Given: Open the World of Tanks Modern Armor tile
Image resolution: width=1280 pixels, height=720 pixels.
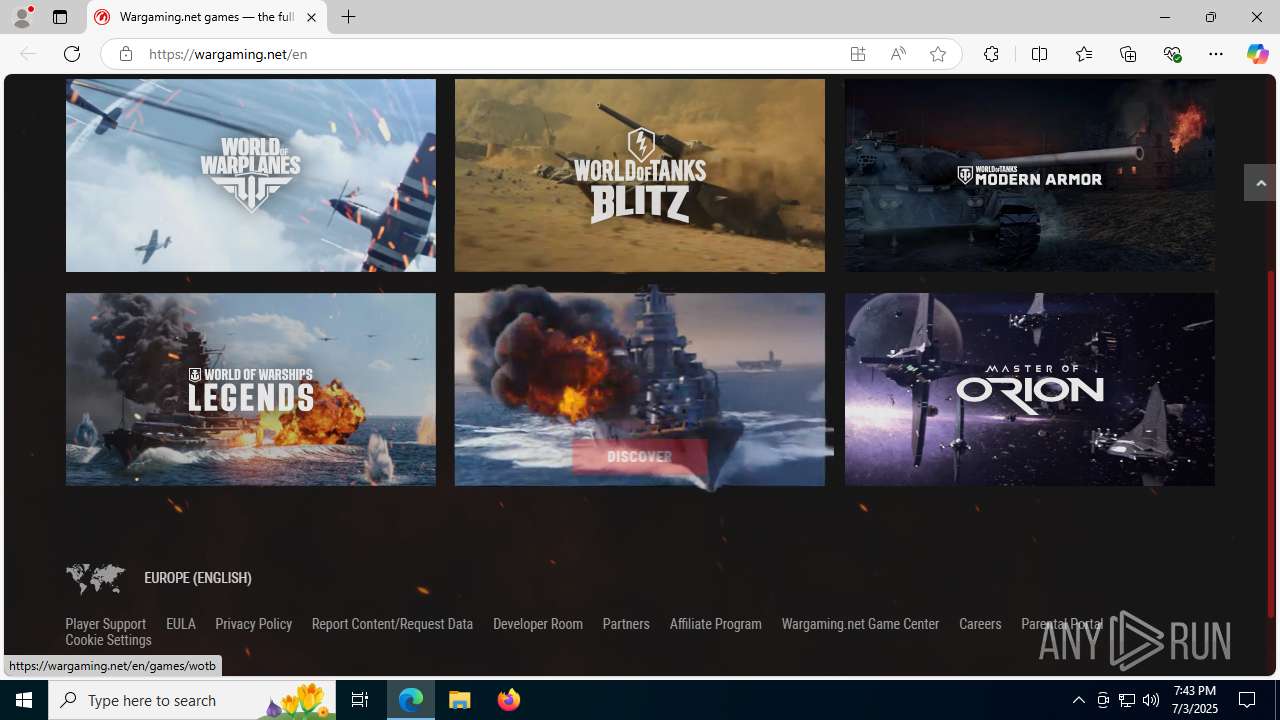Looking at the screenshot, I should tap(1030, 175).
